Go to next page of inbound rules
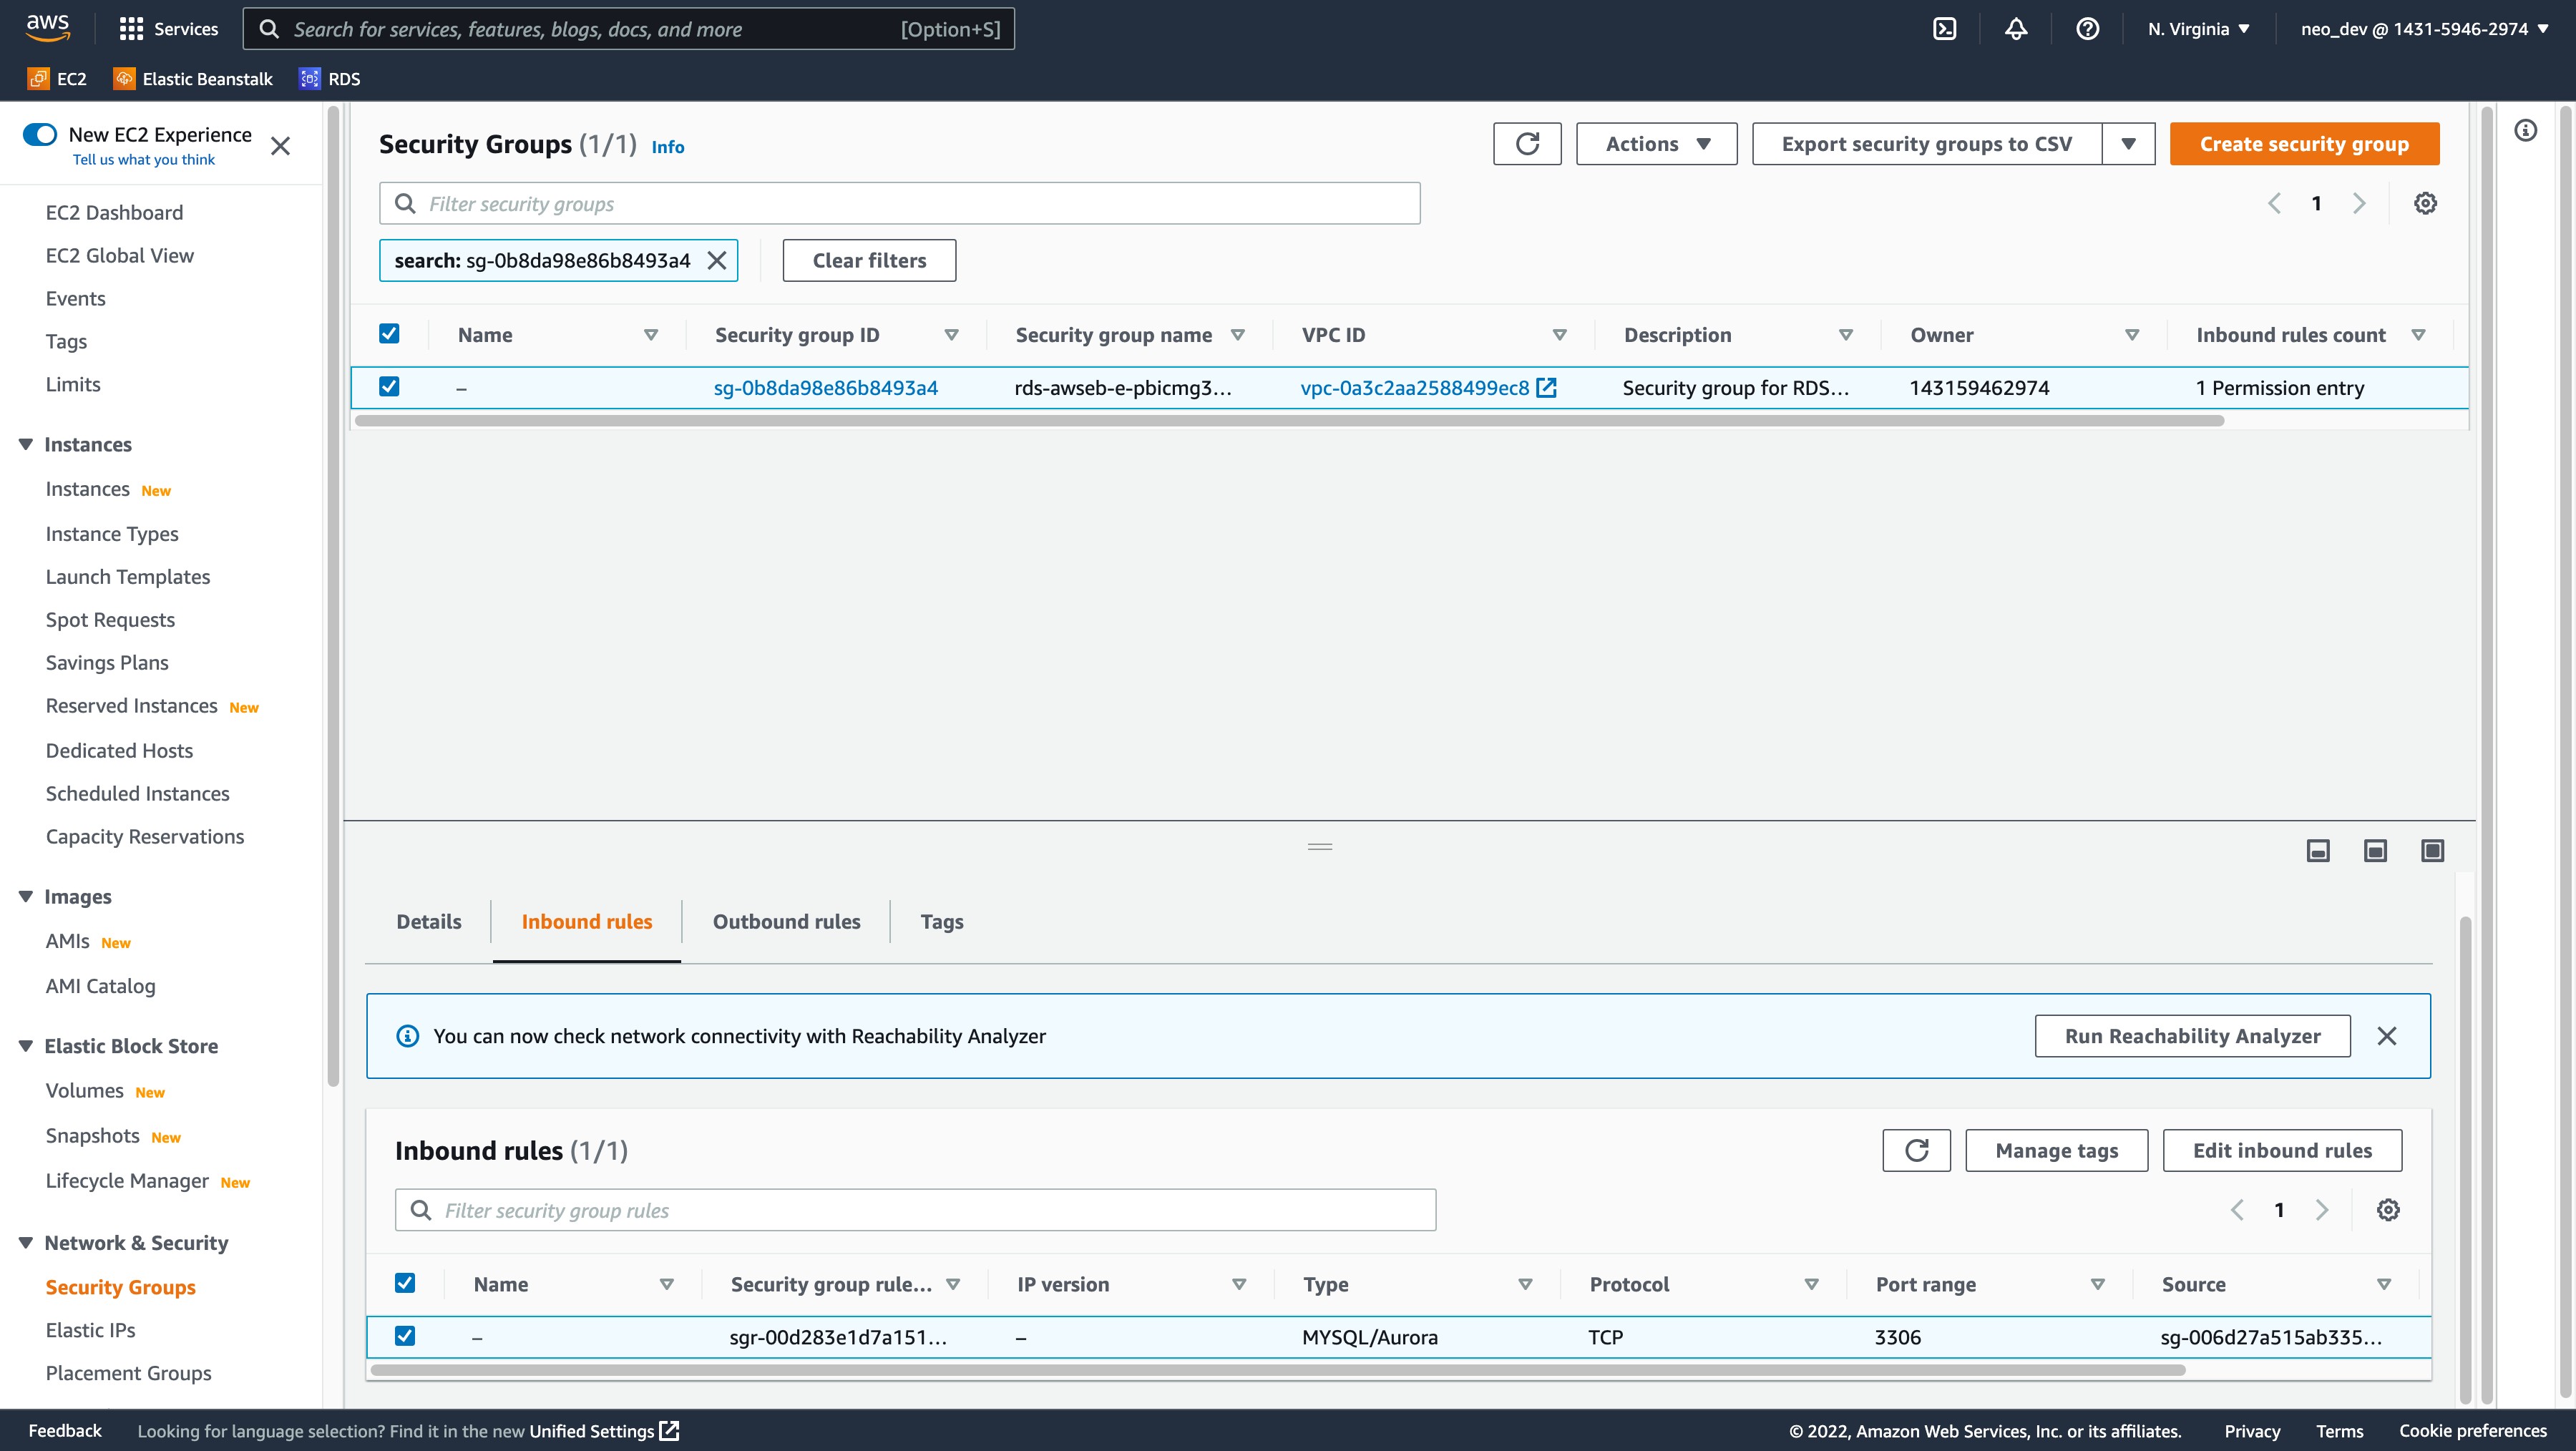Viewport: 2576px width, 1451px height. click(2322, 1210)
